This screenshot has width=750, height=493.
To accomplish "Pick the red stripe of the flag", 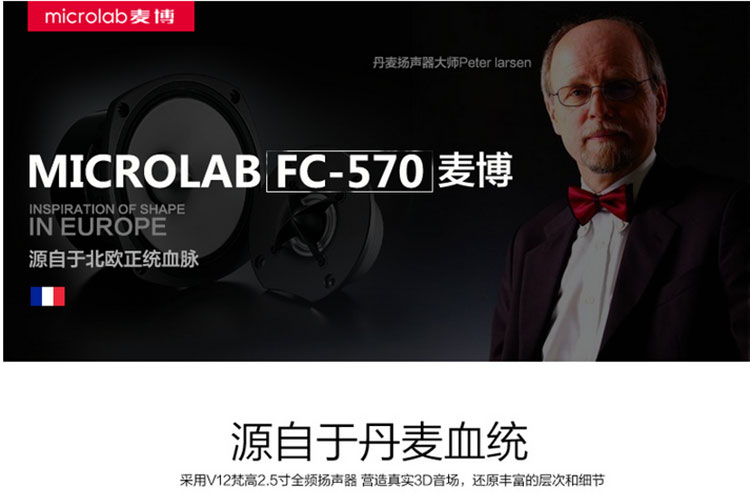I will click(x=59, y=296).
